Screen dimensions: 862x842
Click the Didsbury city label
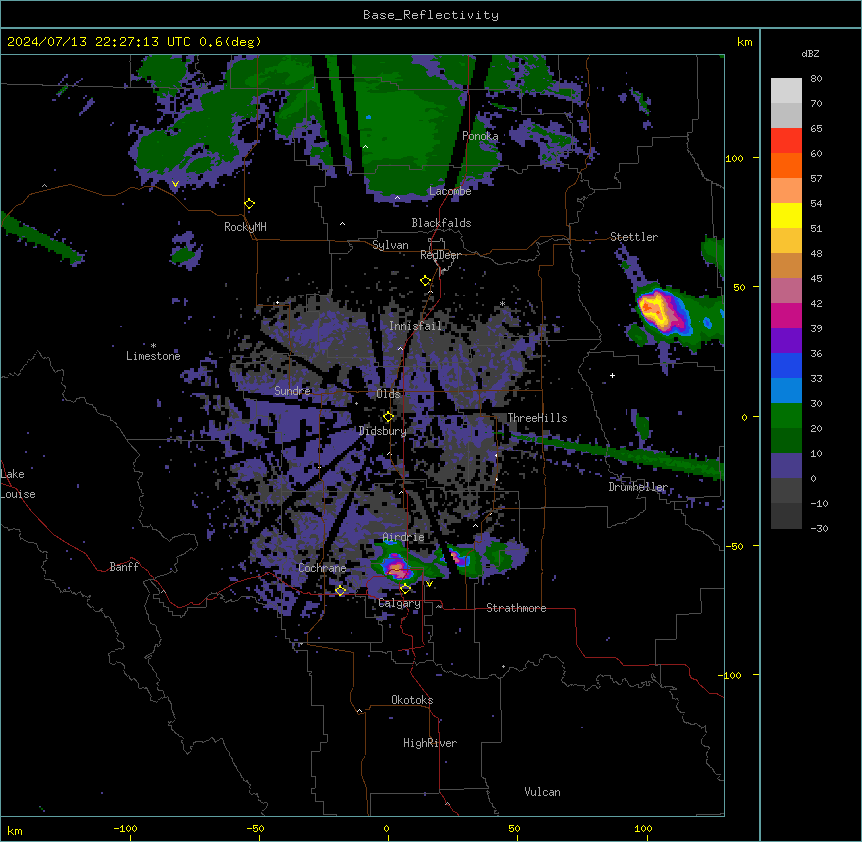tap(383, 431)
